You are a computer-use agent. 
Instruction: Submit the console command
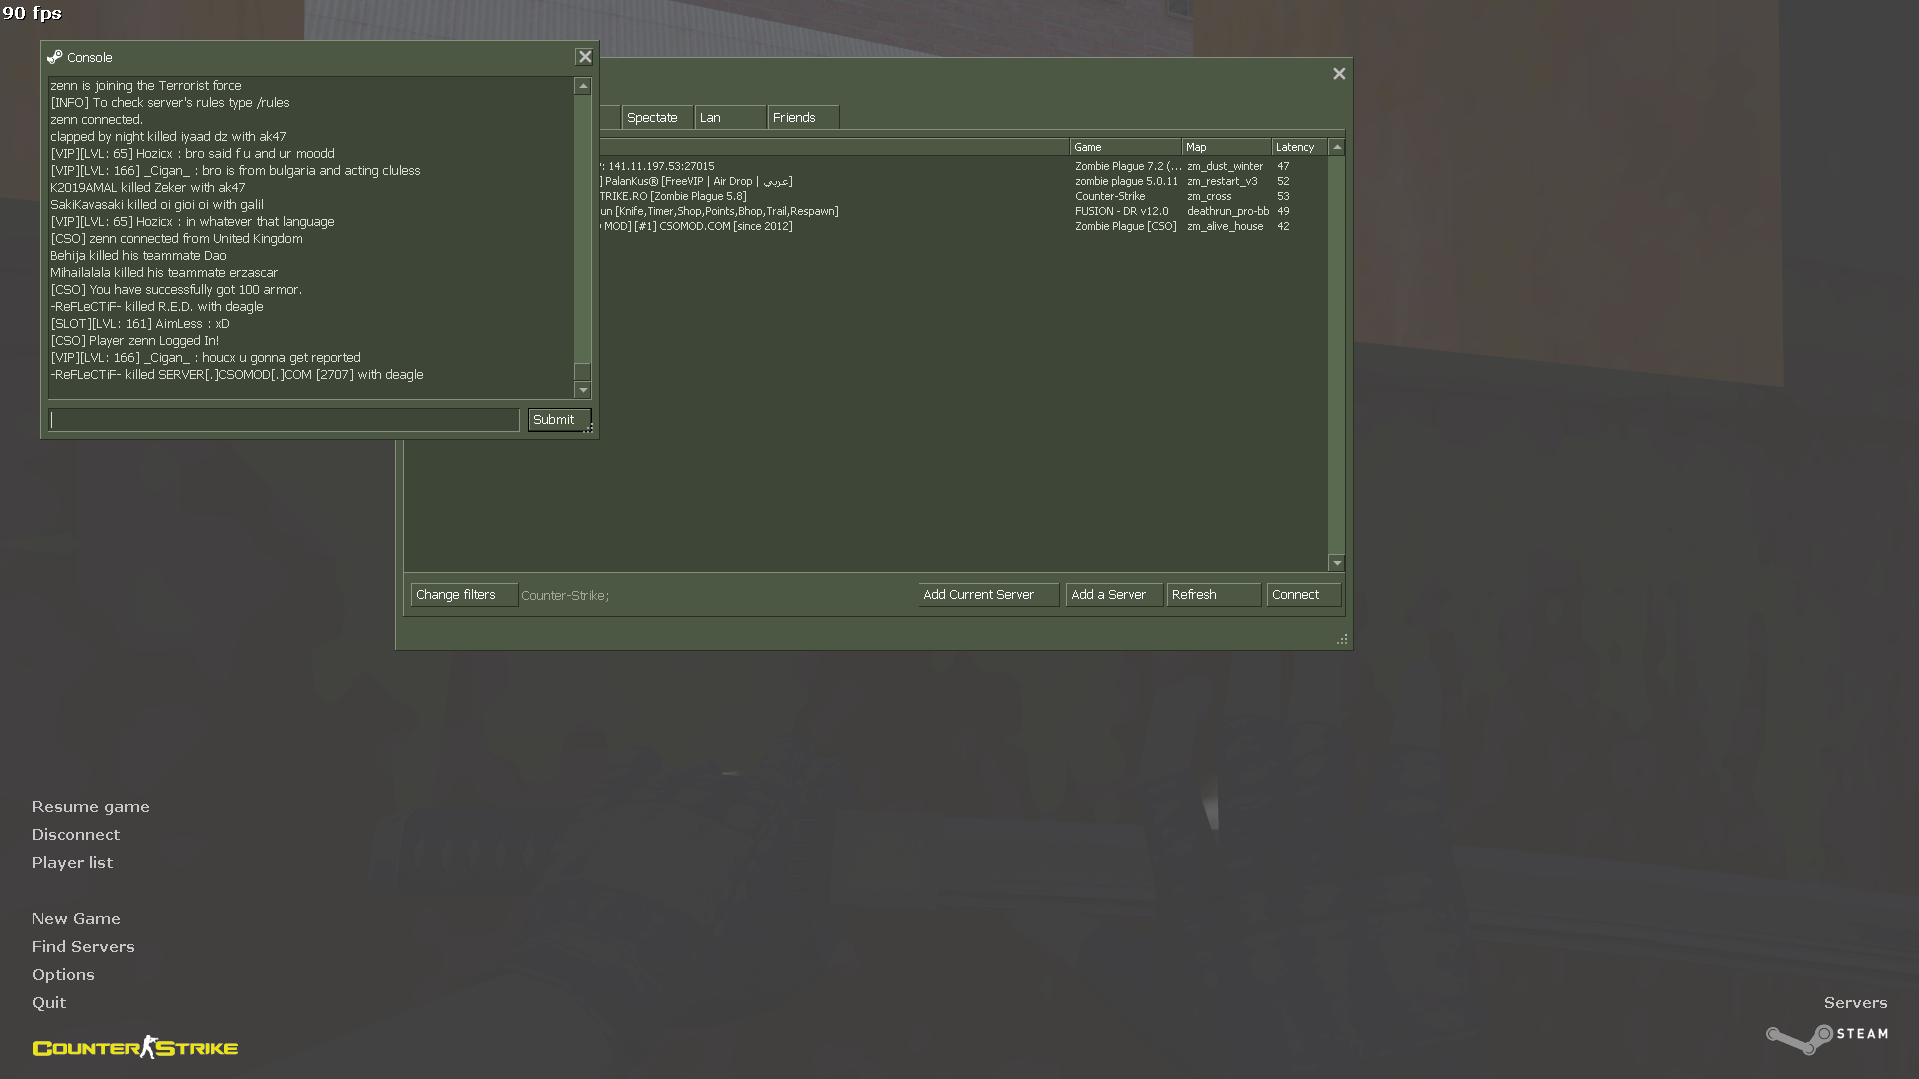tap(556, 420)
